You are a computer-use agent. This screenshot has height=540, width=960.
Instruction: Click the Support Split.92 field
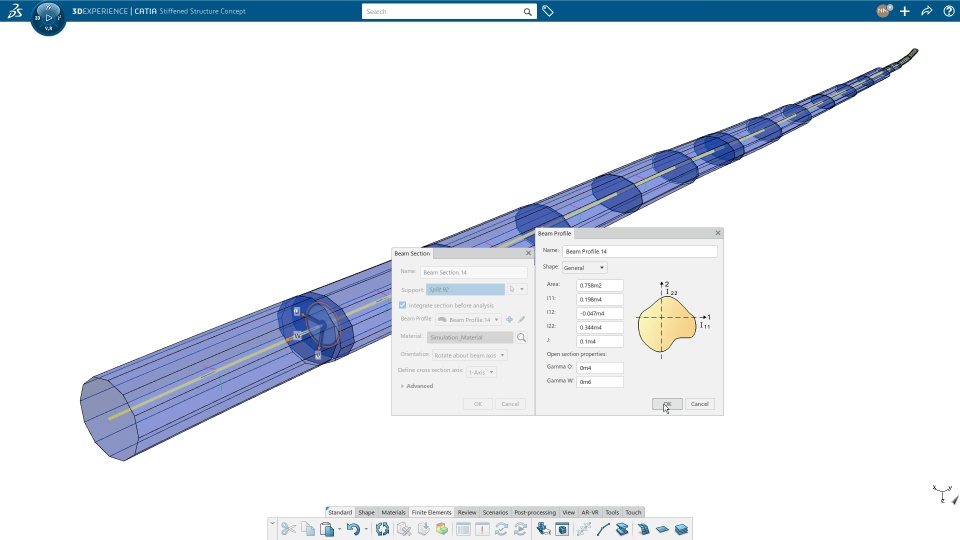pyautogui.click(x=465, y=290)
